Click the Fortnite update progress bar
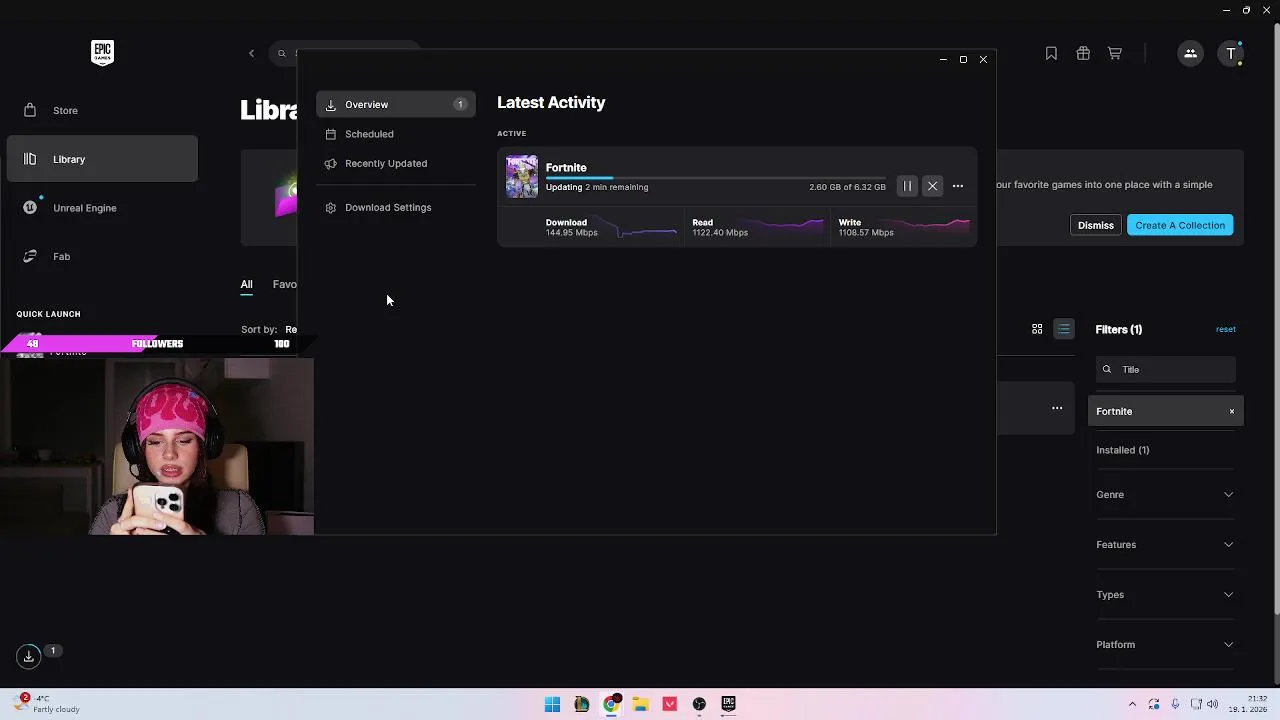 pyautogui.click(x=715, y=178)
